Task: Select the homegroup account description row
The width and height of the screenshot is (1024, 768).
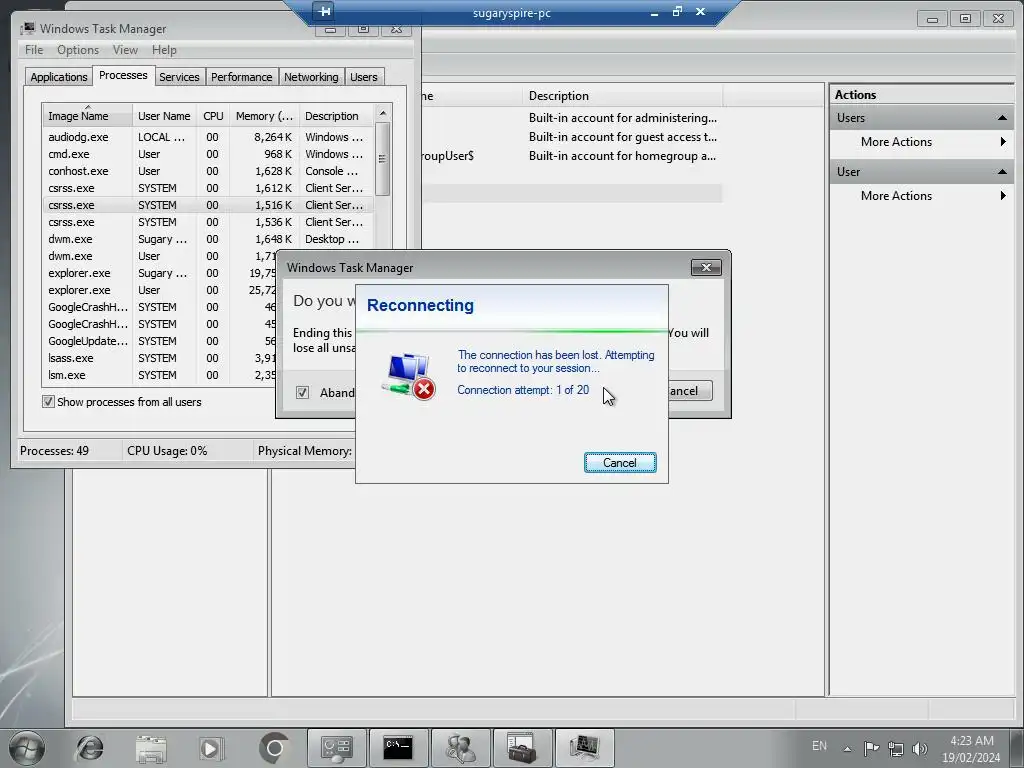Action: [x=622, y=156]
